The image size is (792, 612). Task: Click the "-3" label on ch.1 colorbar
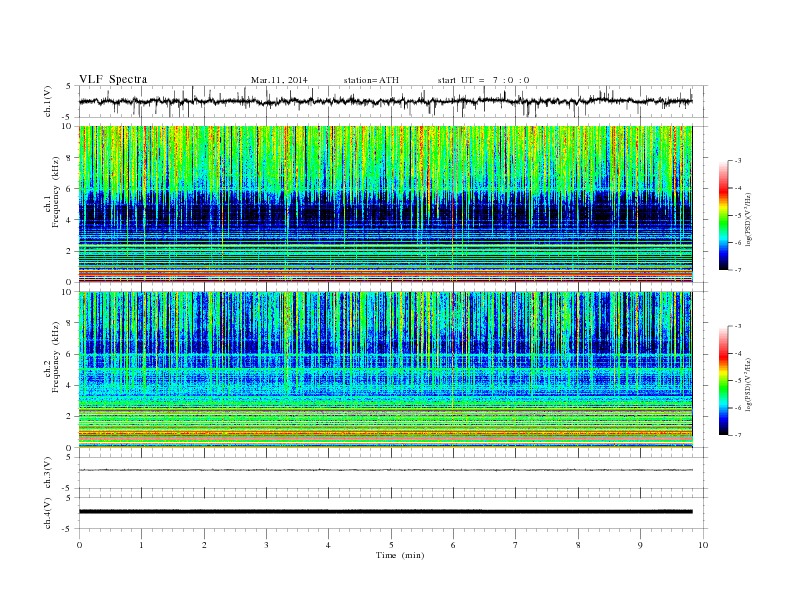point(738,161)
